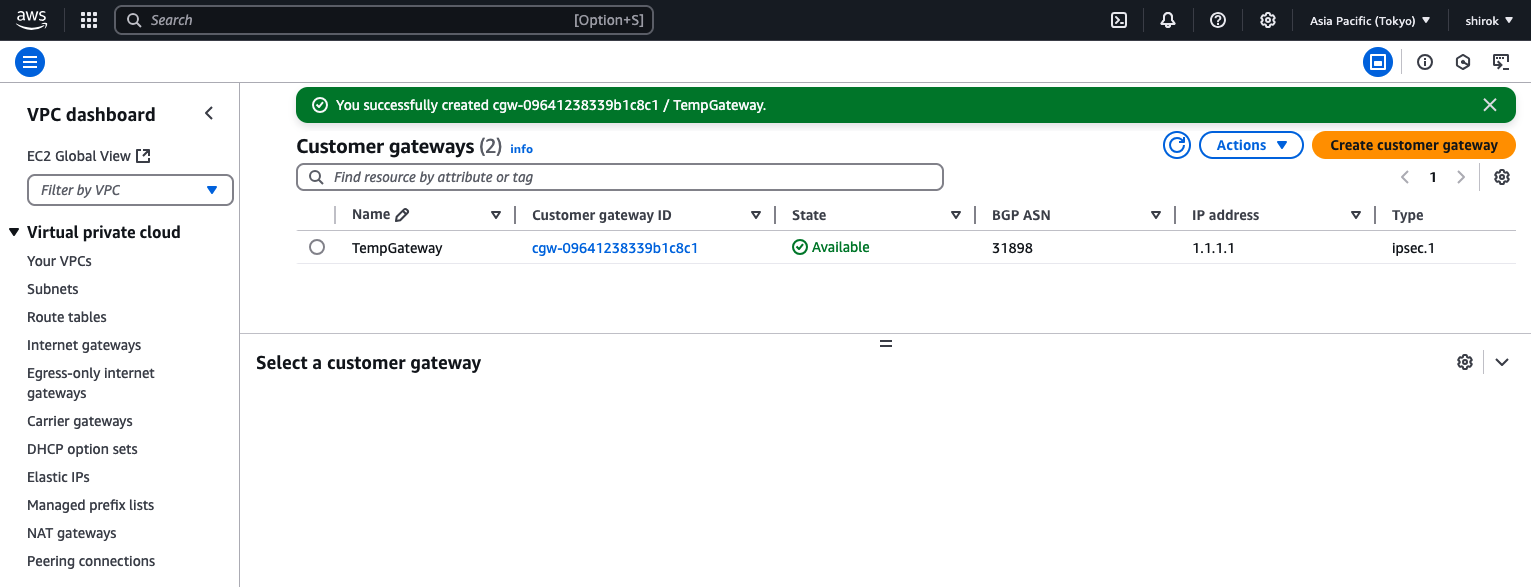Open Route tables in sidebar

click(x=67, y=317)
